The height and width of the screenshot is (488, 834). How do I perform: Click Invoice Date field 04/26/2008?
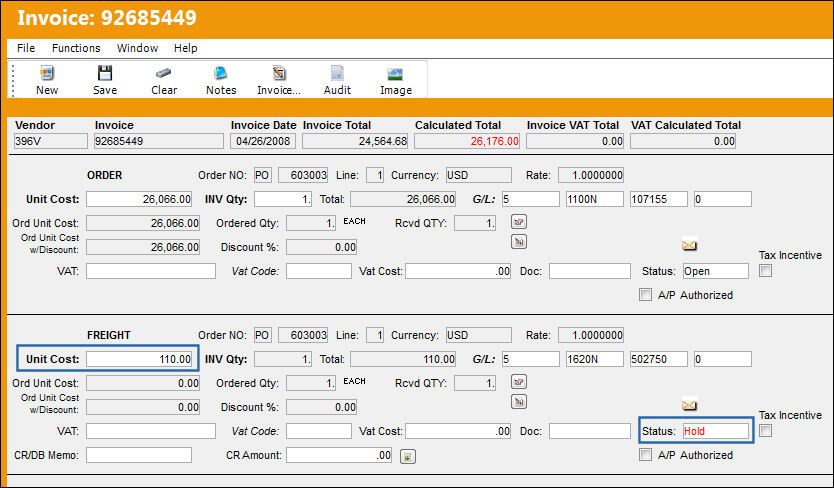click(x=263, y=141)
